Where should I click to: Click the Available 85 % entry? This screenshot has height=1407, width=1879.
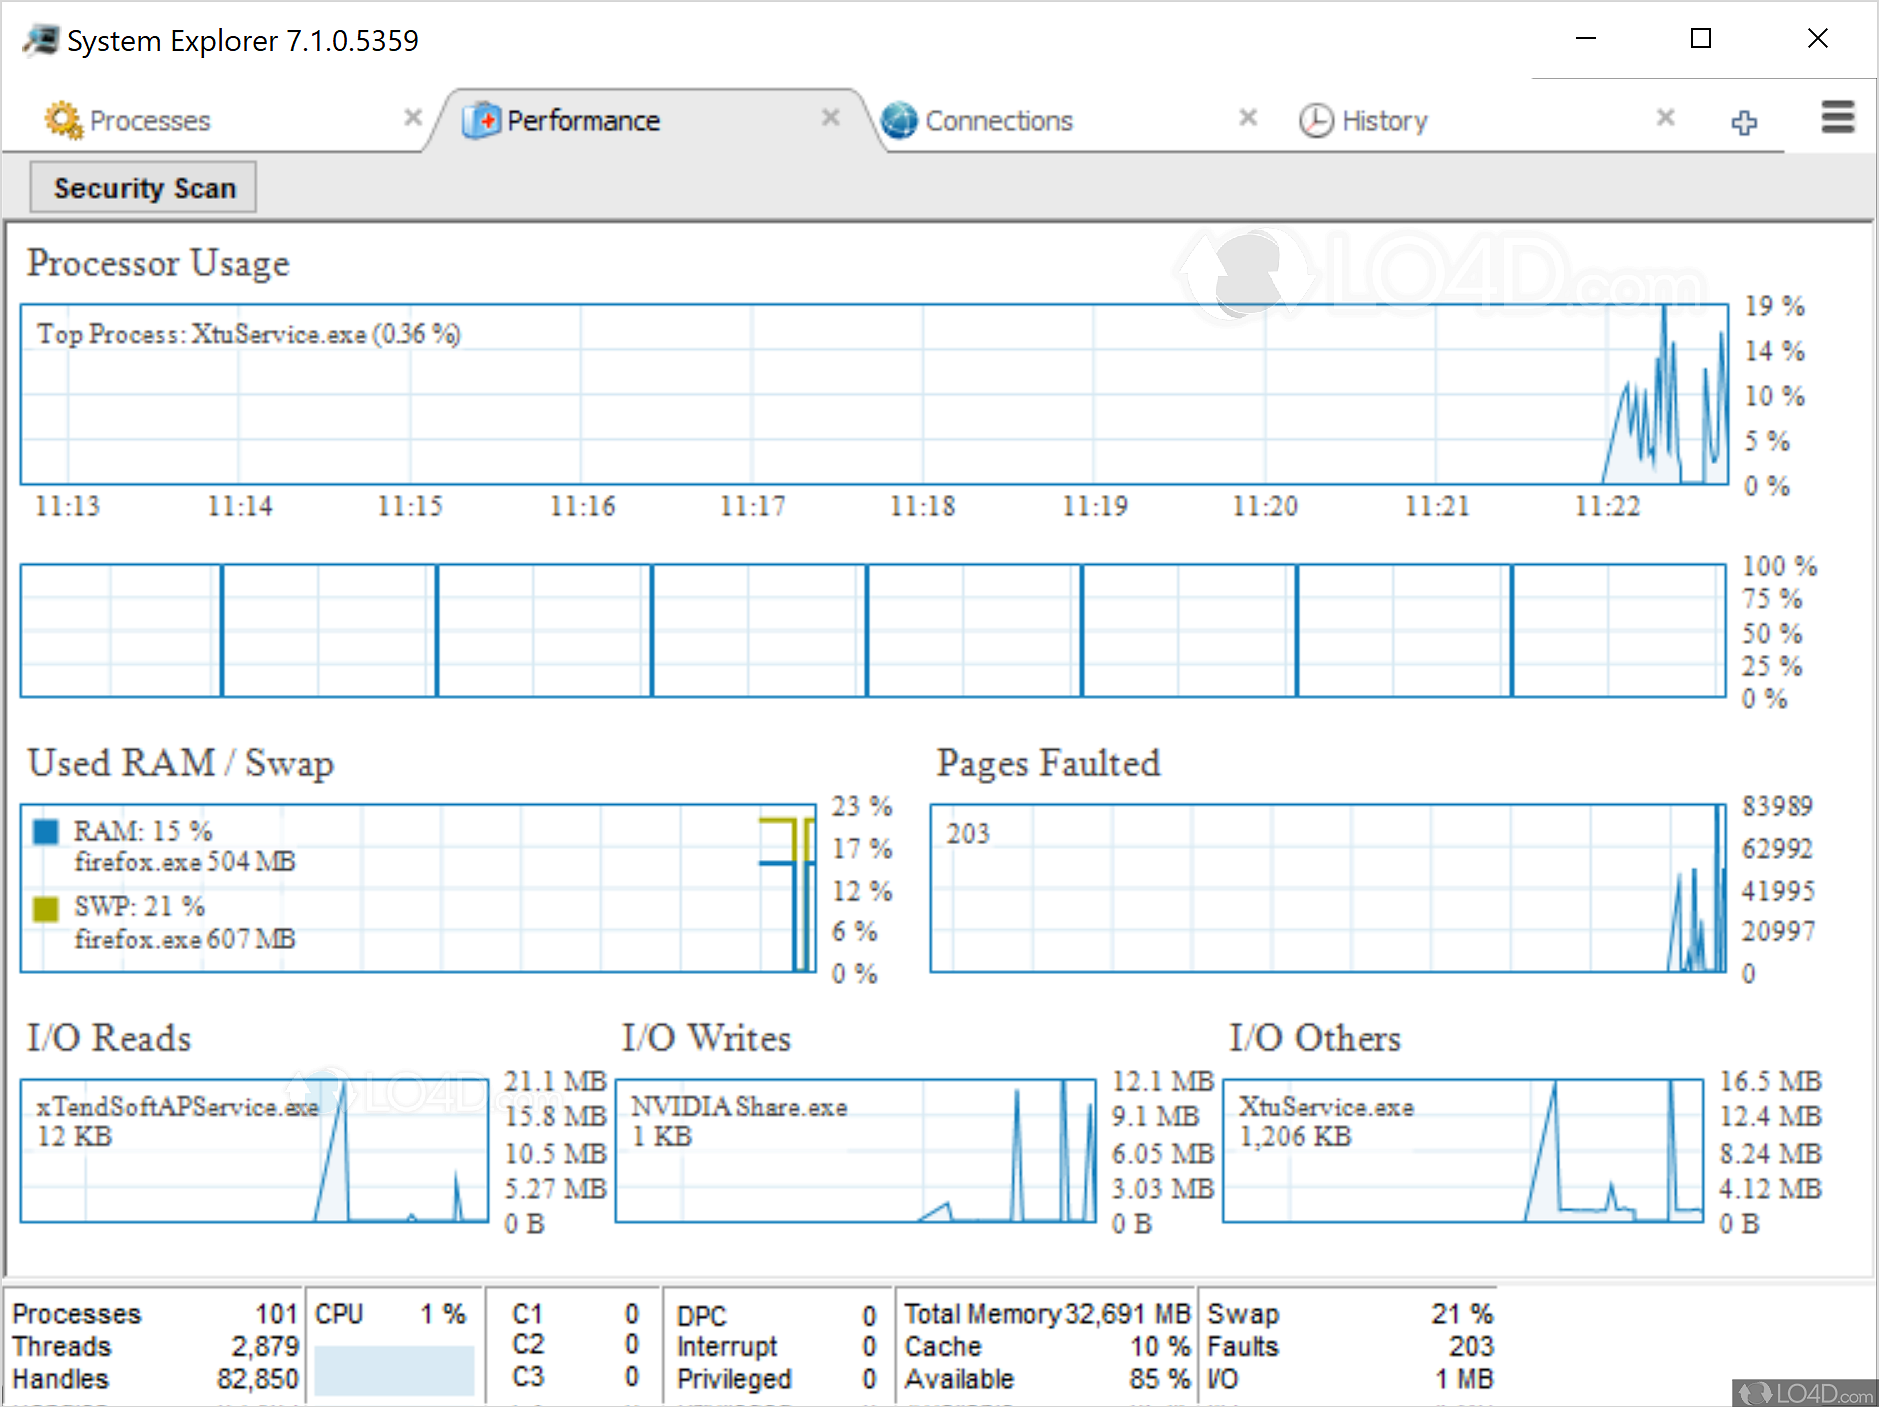(x=1047, y=1379)
